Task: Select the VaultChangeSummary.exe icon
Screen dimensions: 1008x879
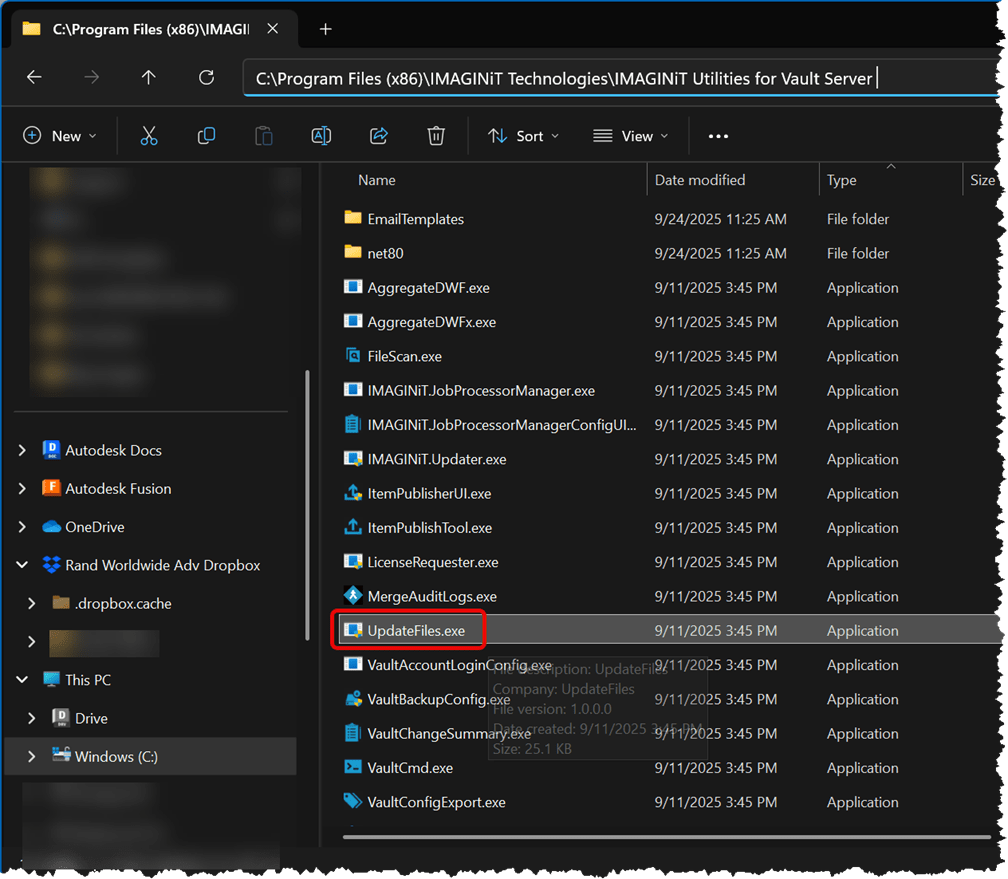Action: click(352, 733)
